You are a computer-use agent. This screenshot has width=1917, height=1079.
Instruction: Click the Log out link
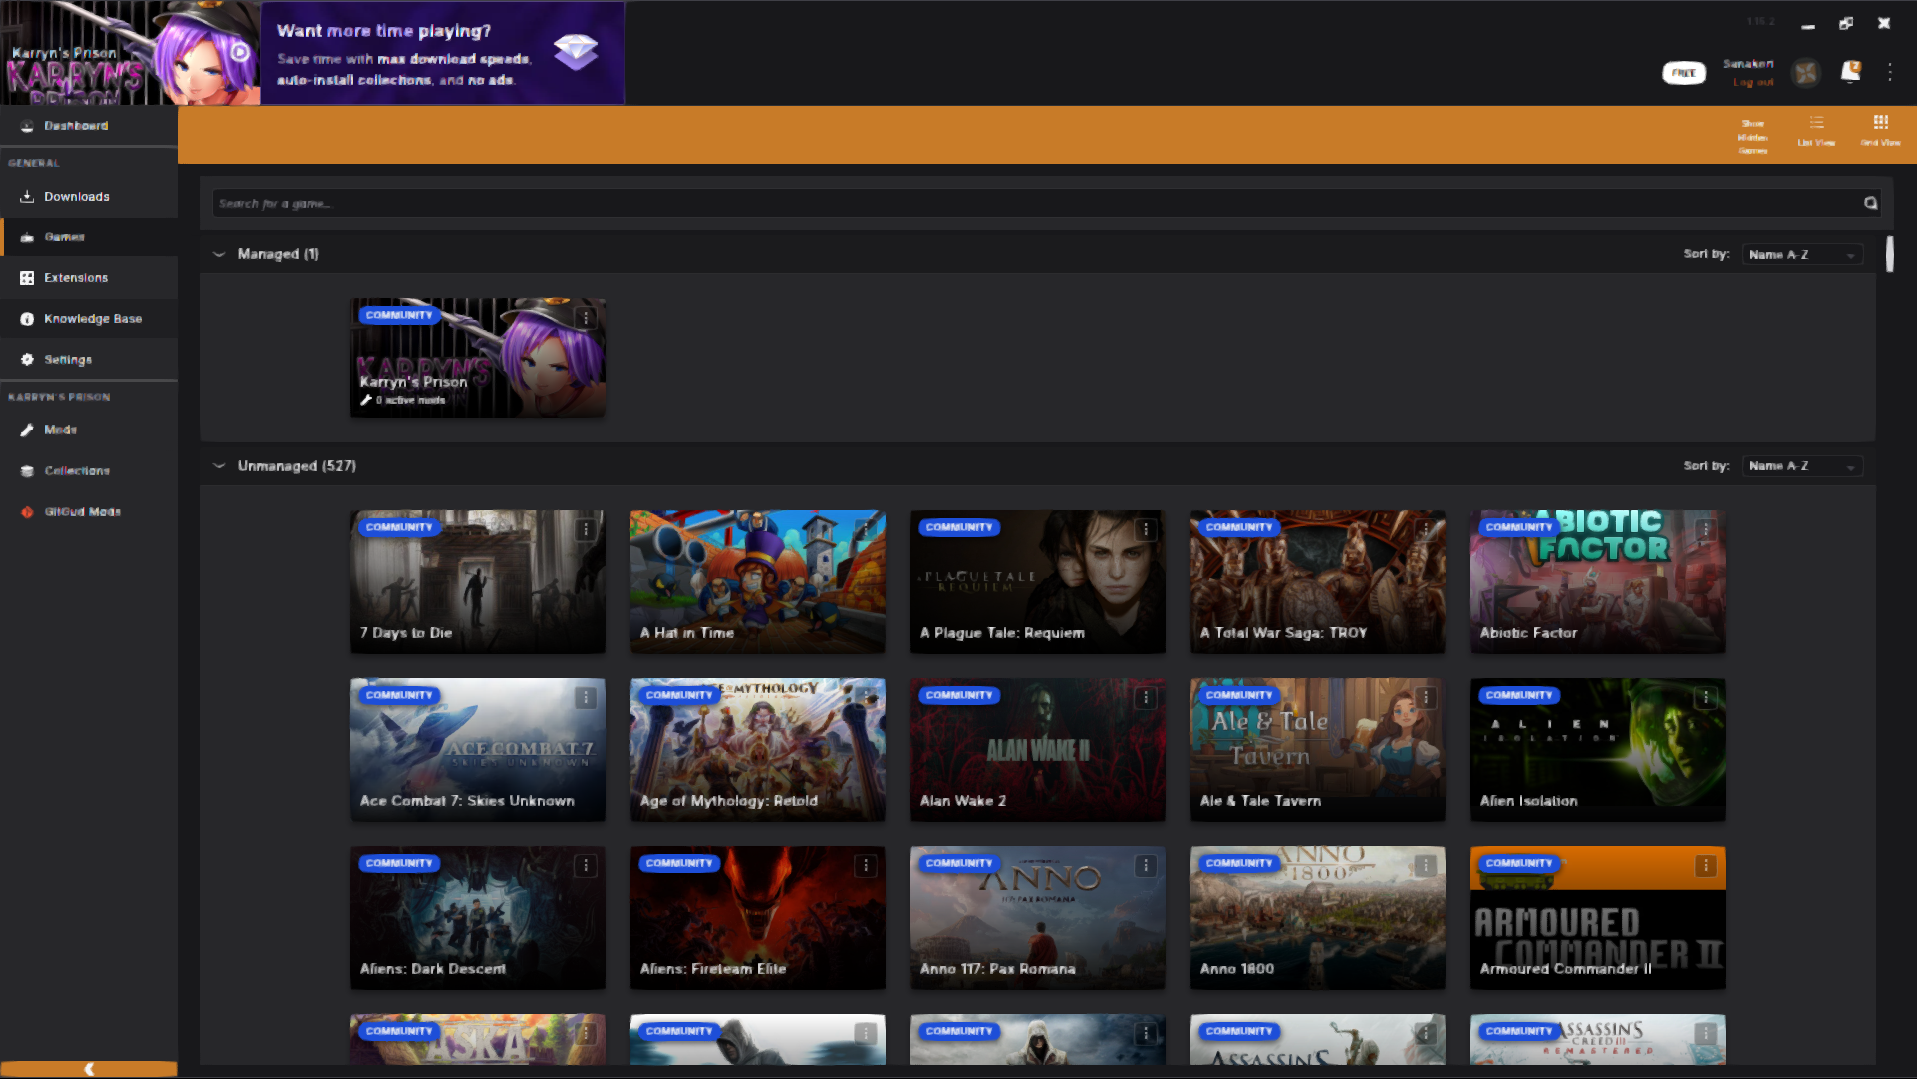(1753, 83)
